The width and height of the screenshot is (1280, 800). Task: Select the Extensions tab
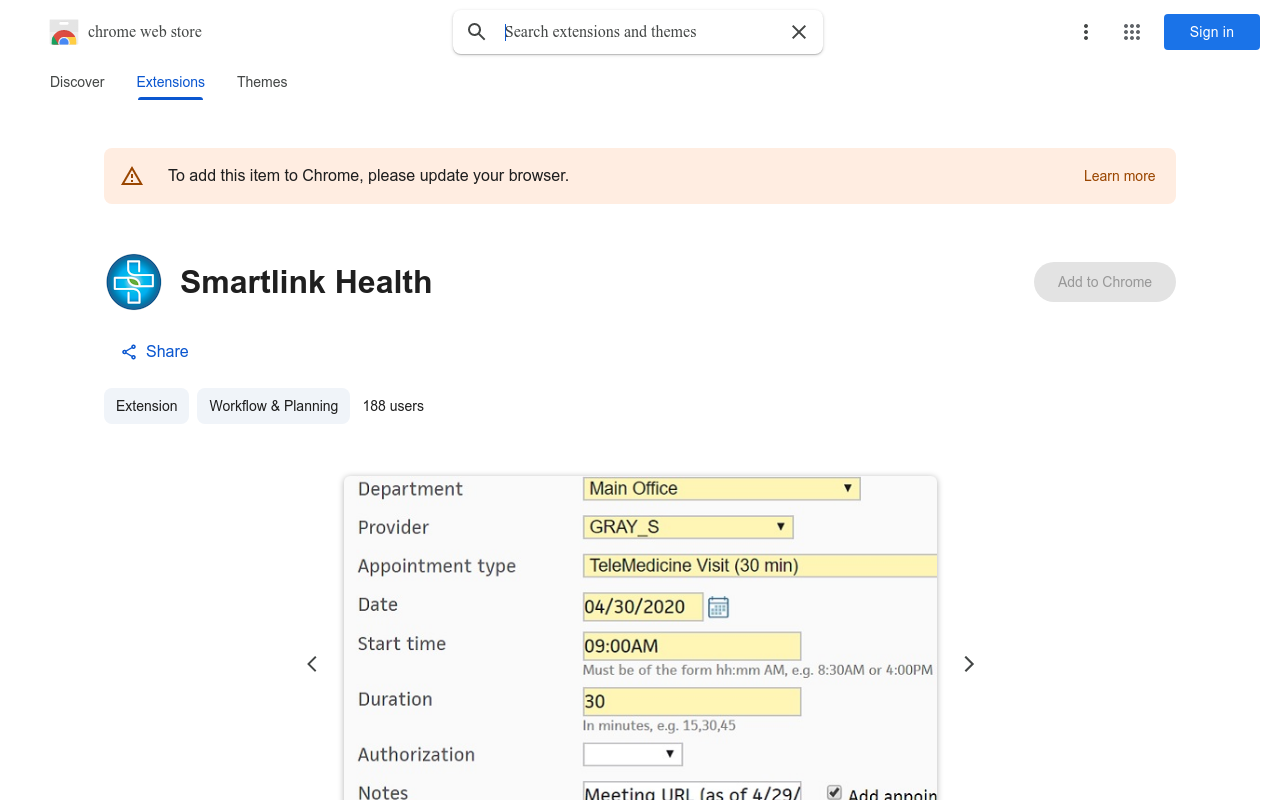pos(171,82)
